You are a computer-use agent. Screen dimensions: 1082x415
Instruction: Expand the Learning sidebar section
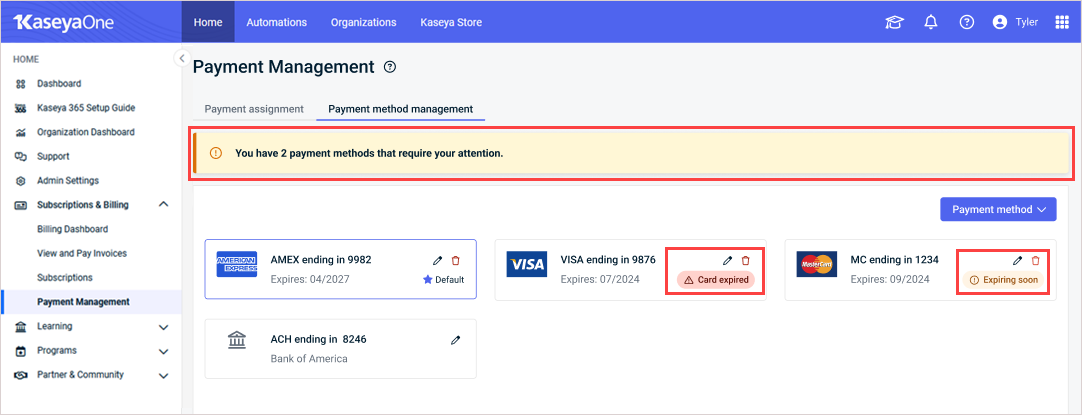164,327
